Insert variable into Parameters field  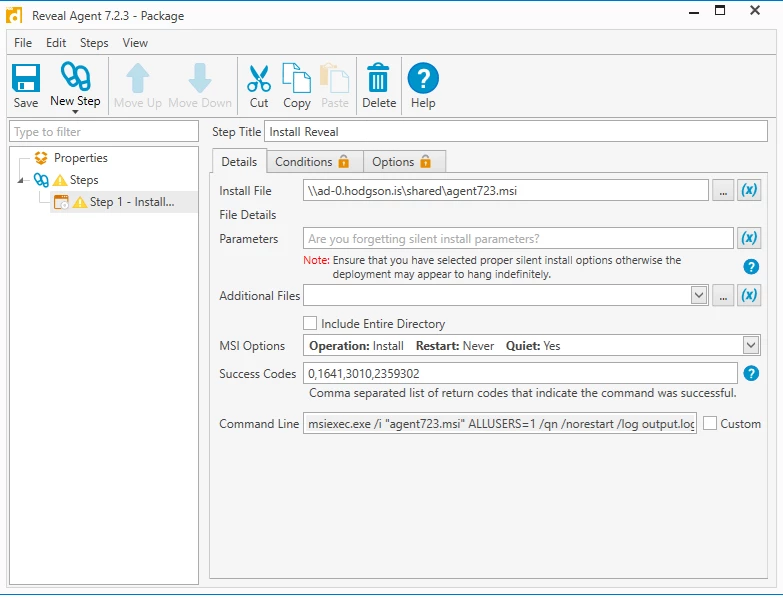pyautogui.click(x=749, y=238)
